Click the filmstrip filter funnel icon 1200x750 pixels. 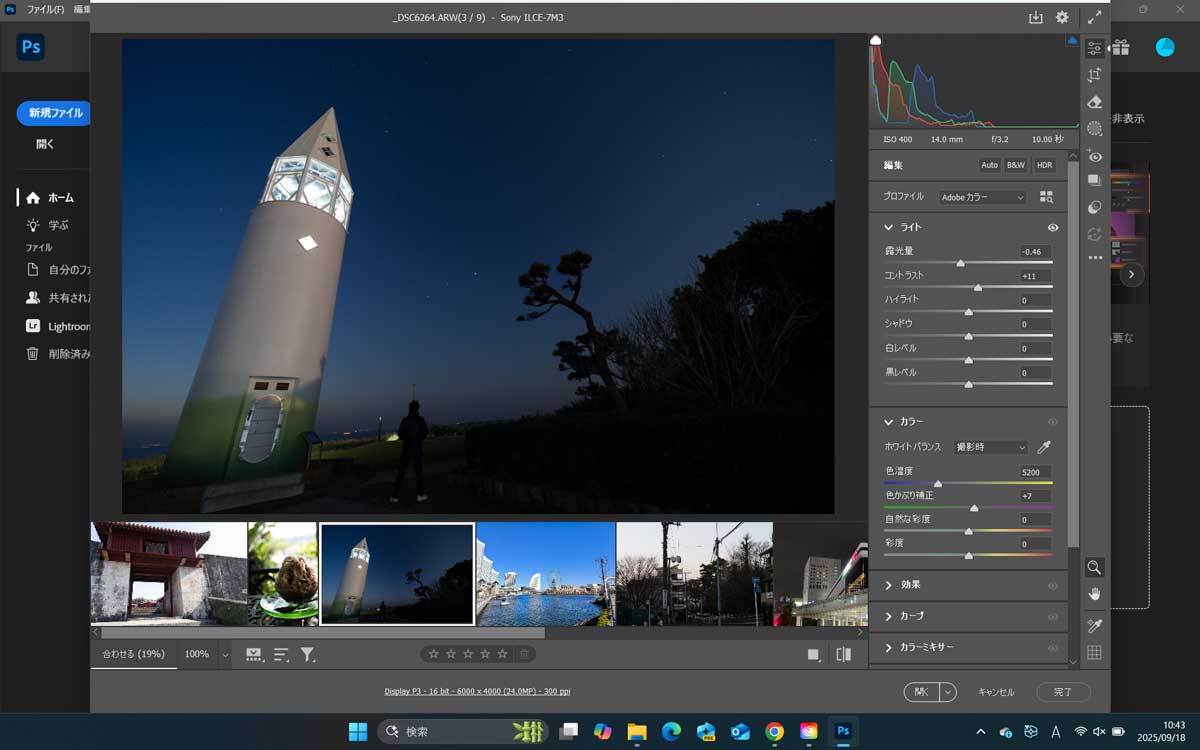[x=307, y=655]
